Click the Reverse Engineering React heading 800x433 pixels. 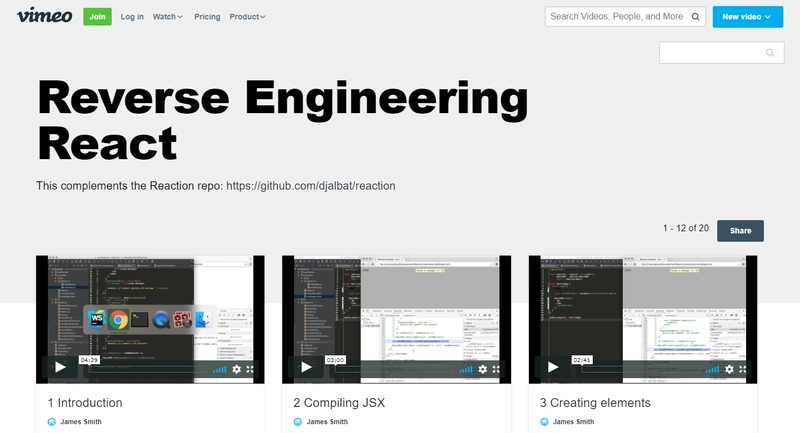pyautogui.click(x=283, y=121)
